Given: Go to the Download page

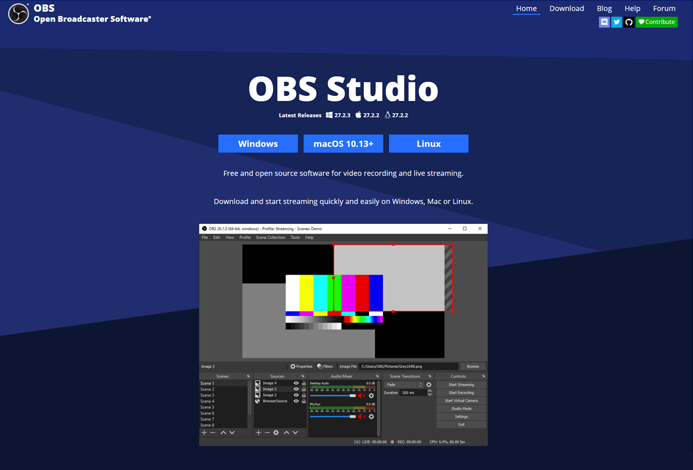Looking at the screenshot, I should click(567, 8).
